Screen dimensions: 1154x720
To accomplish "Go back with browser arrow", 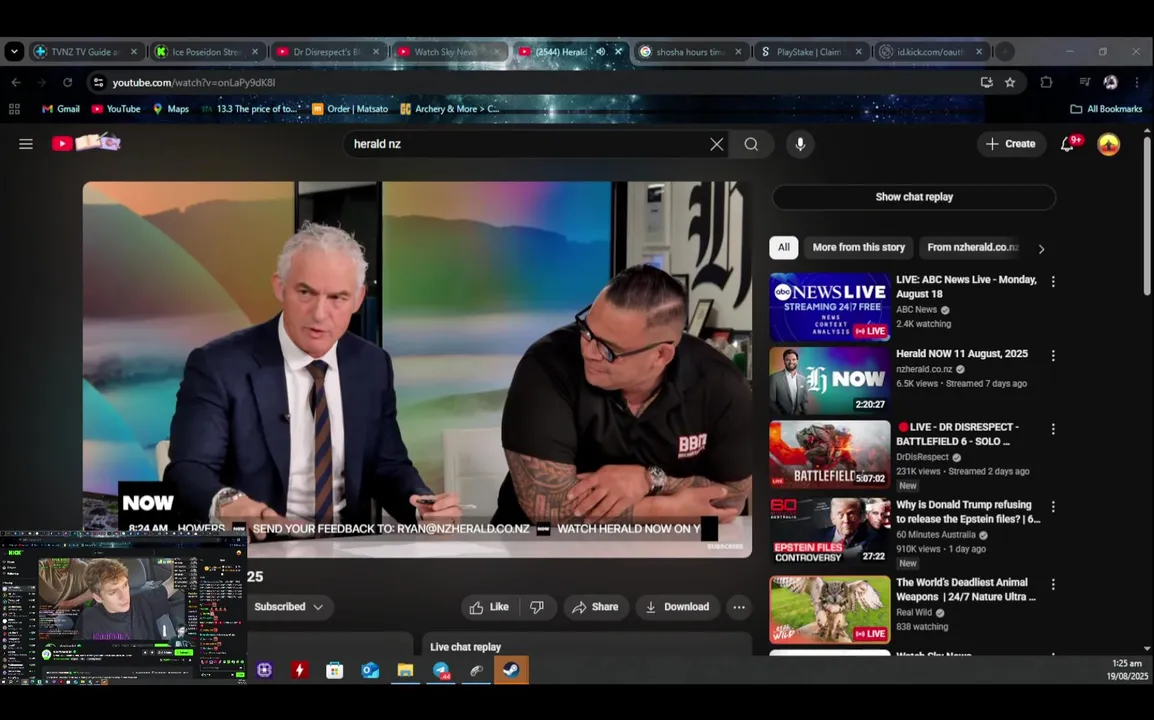I will pyautogui.click(x=16, y=82).
